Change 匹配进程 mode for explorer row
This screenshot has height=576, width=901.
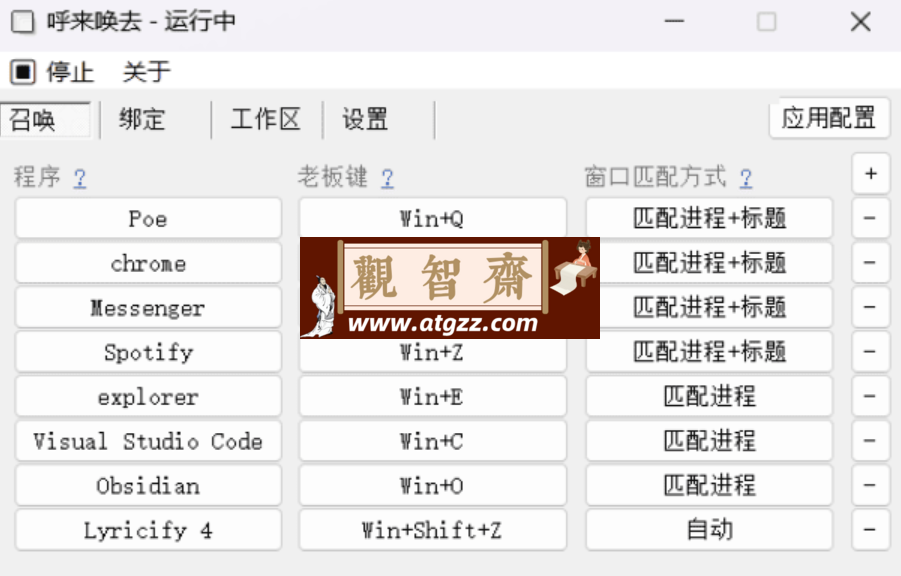[709, 396]
